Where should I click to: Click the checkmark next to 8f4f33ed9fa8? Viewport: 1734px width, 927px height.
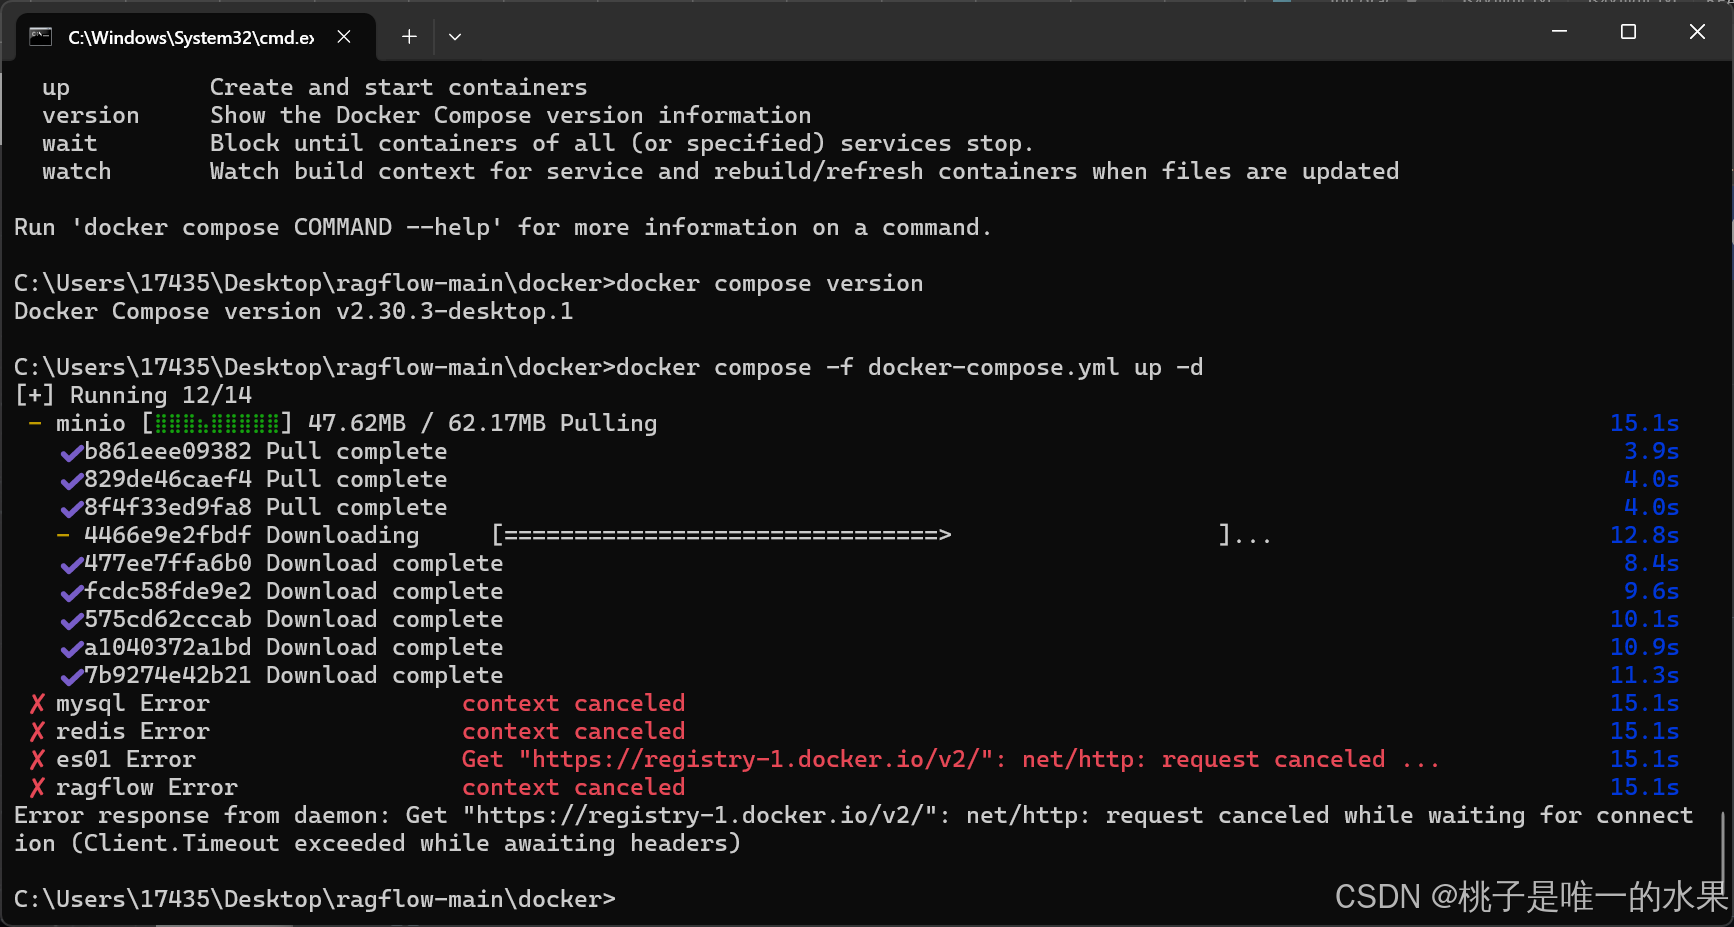(x=71, y=509)
